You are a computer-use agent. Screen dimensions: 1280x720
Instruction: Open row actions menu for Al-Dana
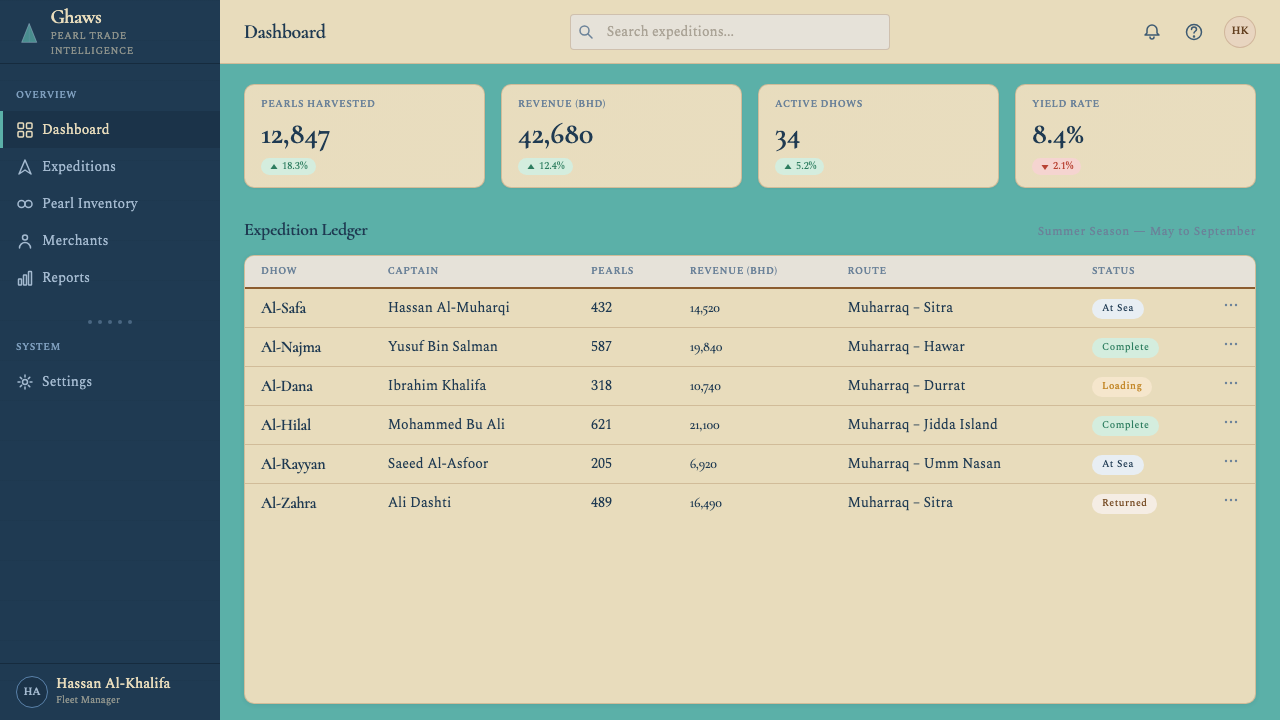click(1231, 383)
